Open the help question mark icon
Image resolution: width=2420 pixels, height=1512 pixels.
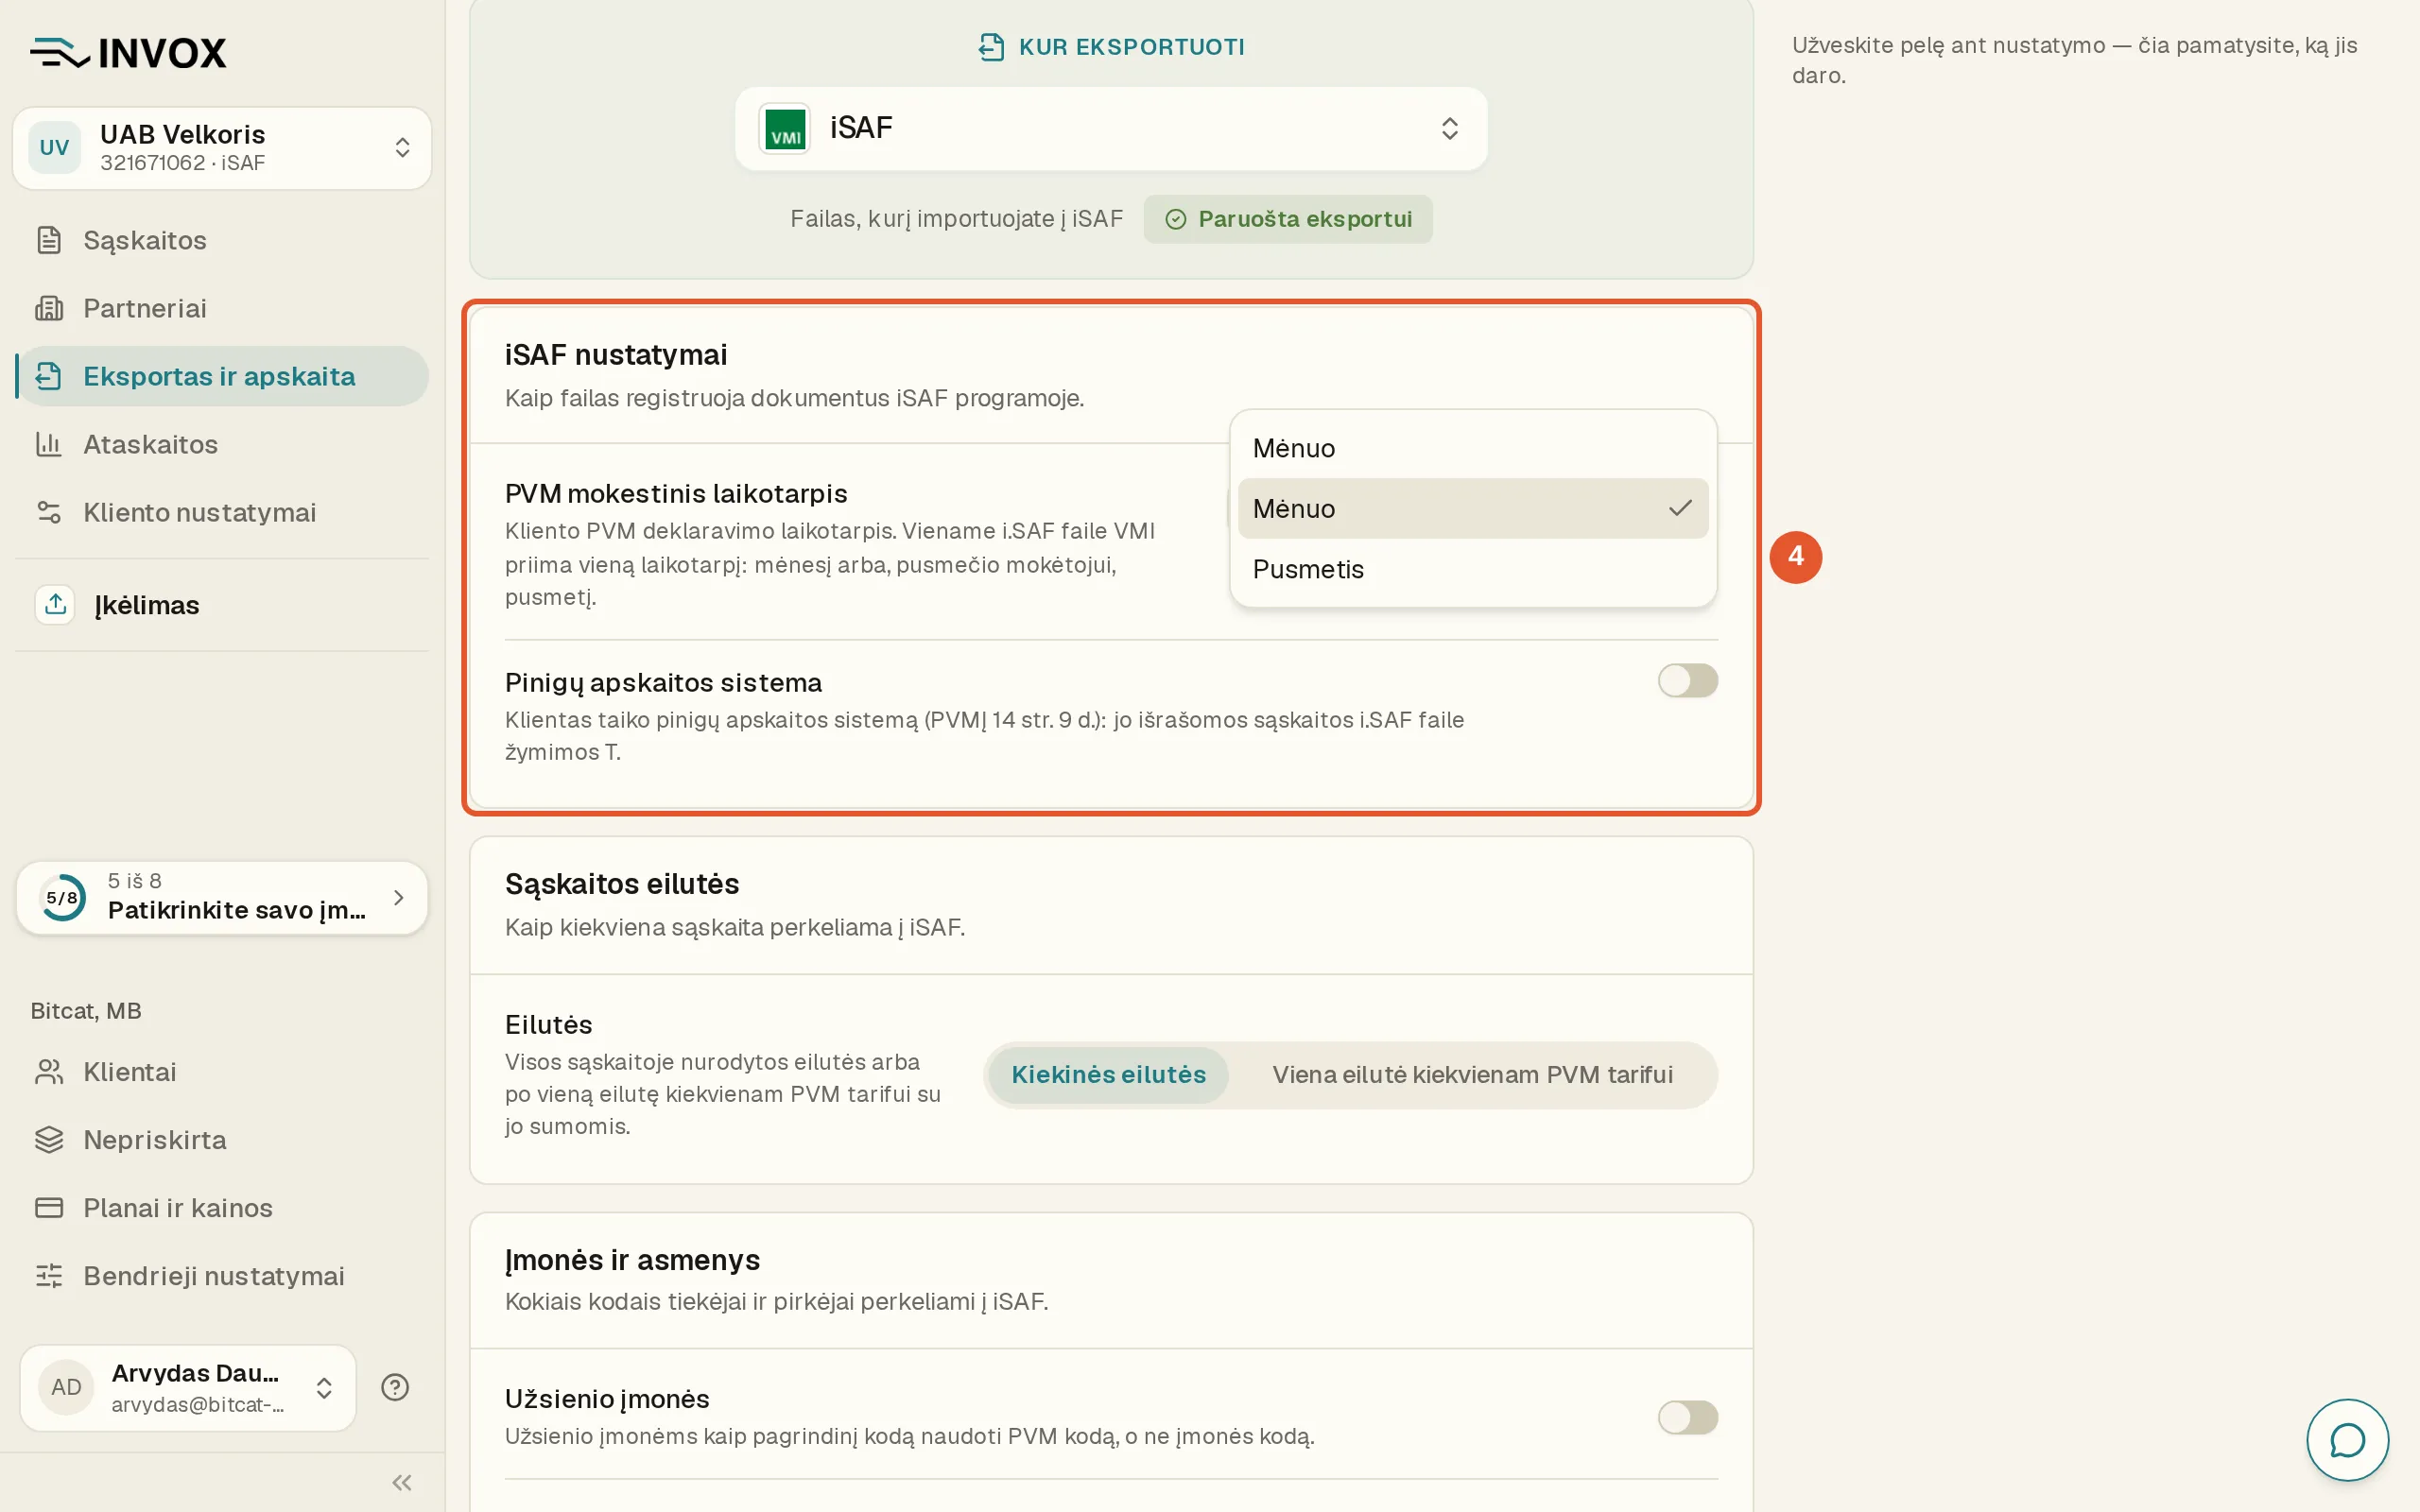395,1387
